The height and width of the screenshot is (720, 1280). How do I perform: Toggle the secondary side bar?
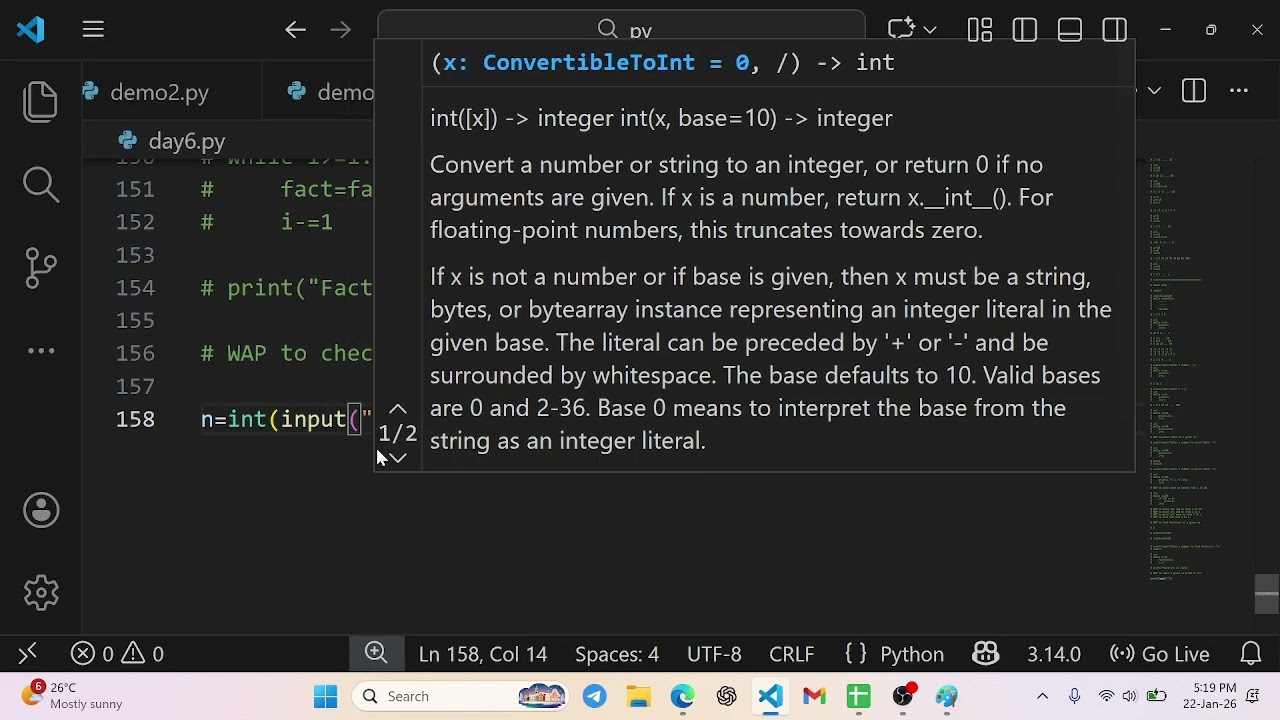click(1114, 30)
